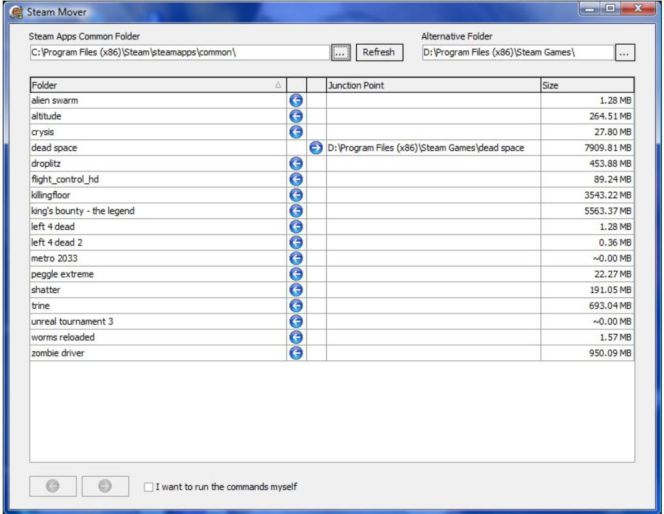Image resolution: width=664 pixels, height=514 pixels.
Task: Click the 950.09 MB size value
Action: [610, 353]
